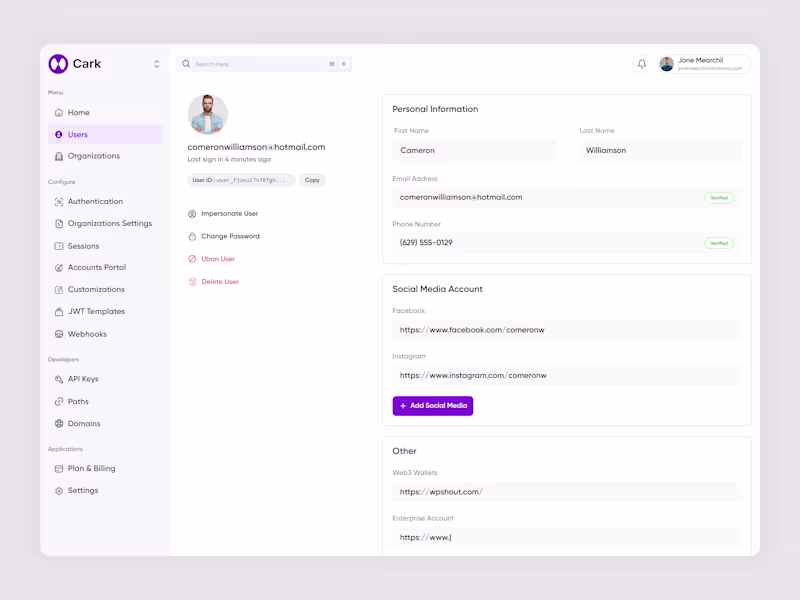Edit the Last Name field Williamson
Viewport: 800px width, 600px height.
pyautogui.click(x=660, y=151)
